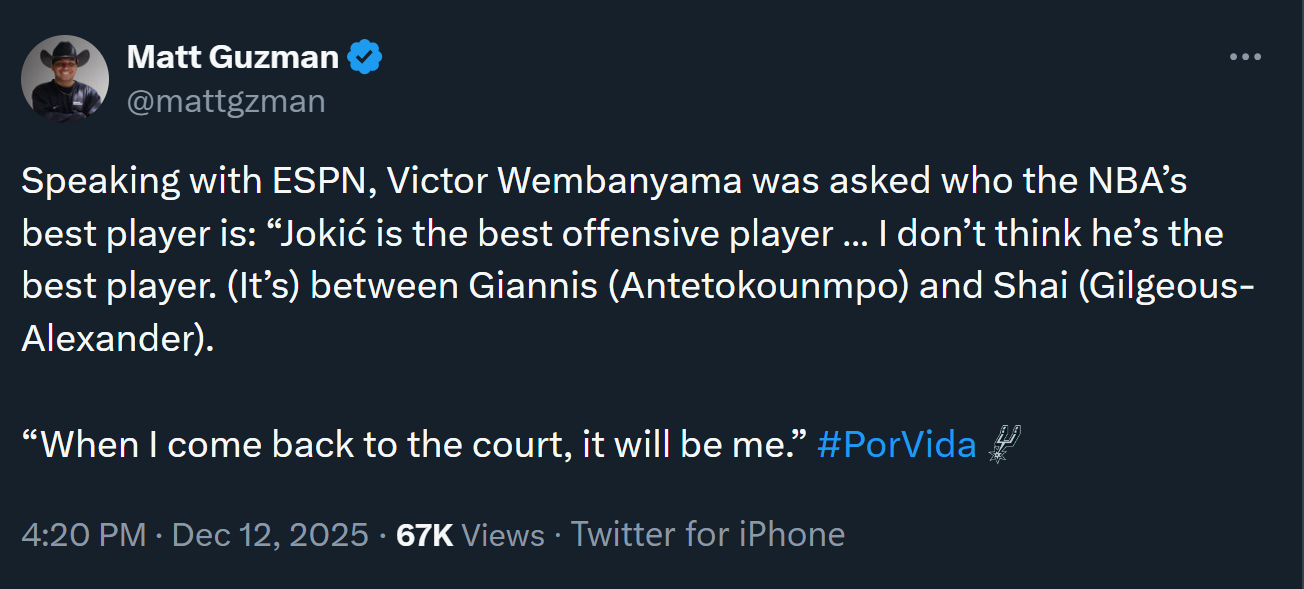Open the #PorVida hashtag
This screenshot has height=589, width=1304.
[x=896, y=445]
